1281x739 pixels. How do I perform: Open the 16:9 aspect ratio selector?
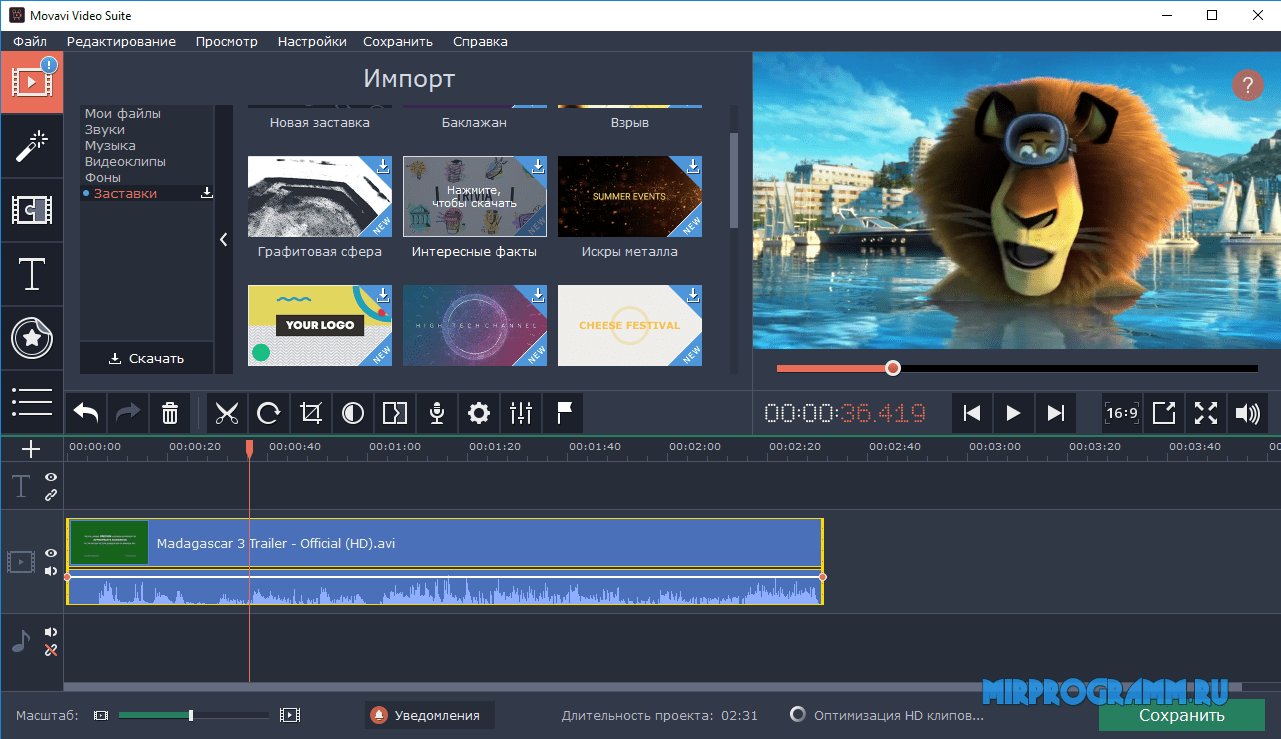(x=1122, y=413)
